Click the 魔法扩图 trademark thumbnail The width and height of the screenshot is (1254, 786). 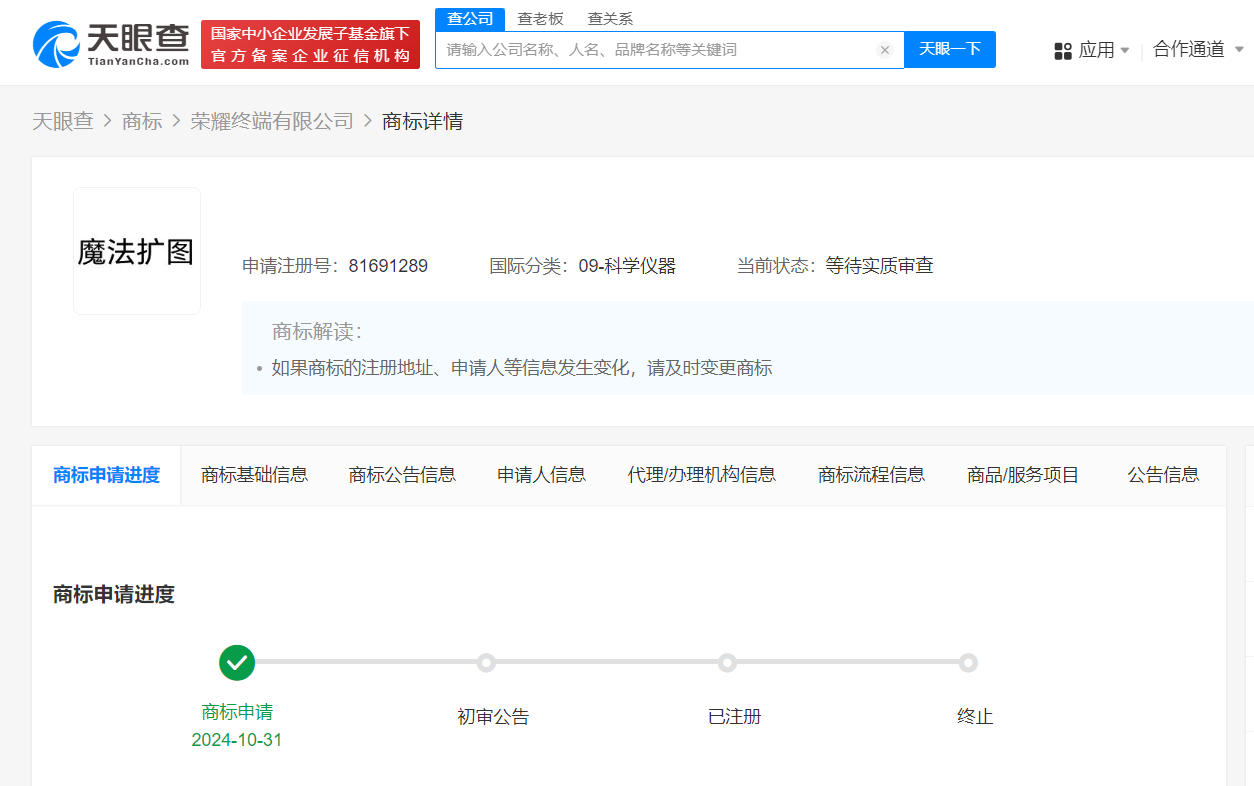pyautogui.click(x=137, y=251)
